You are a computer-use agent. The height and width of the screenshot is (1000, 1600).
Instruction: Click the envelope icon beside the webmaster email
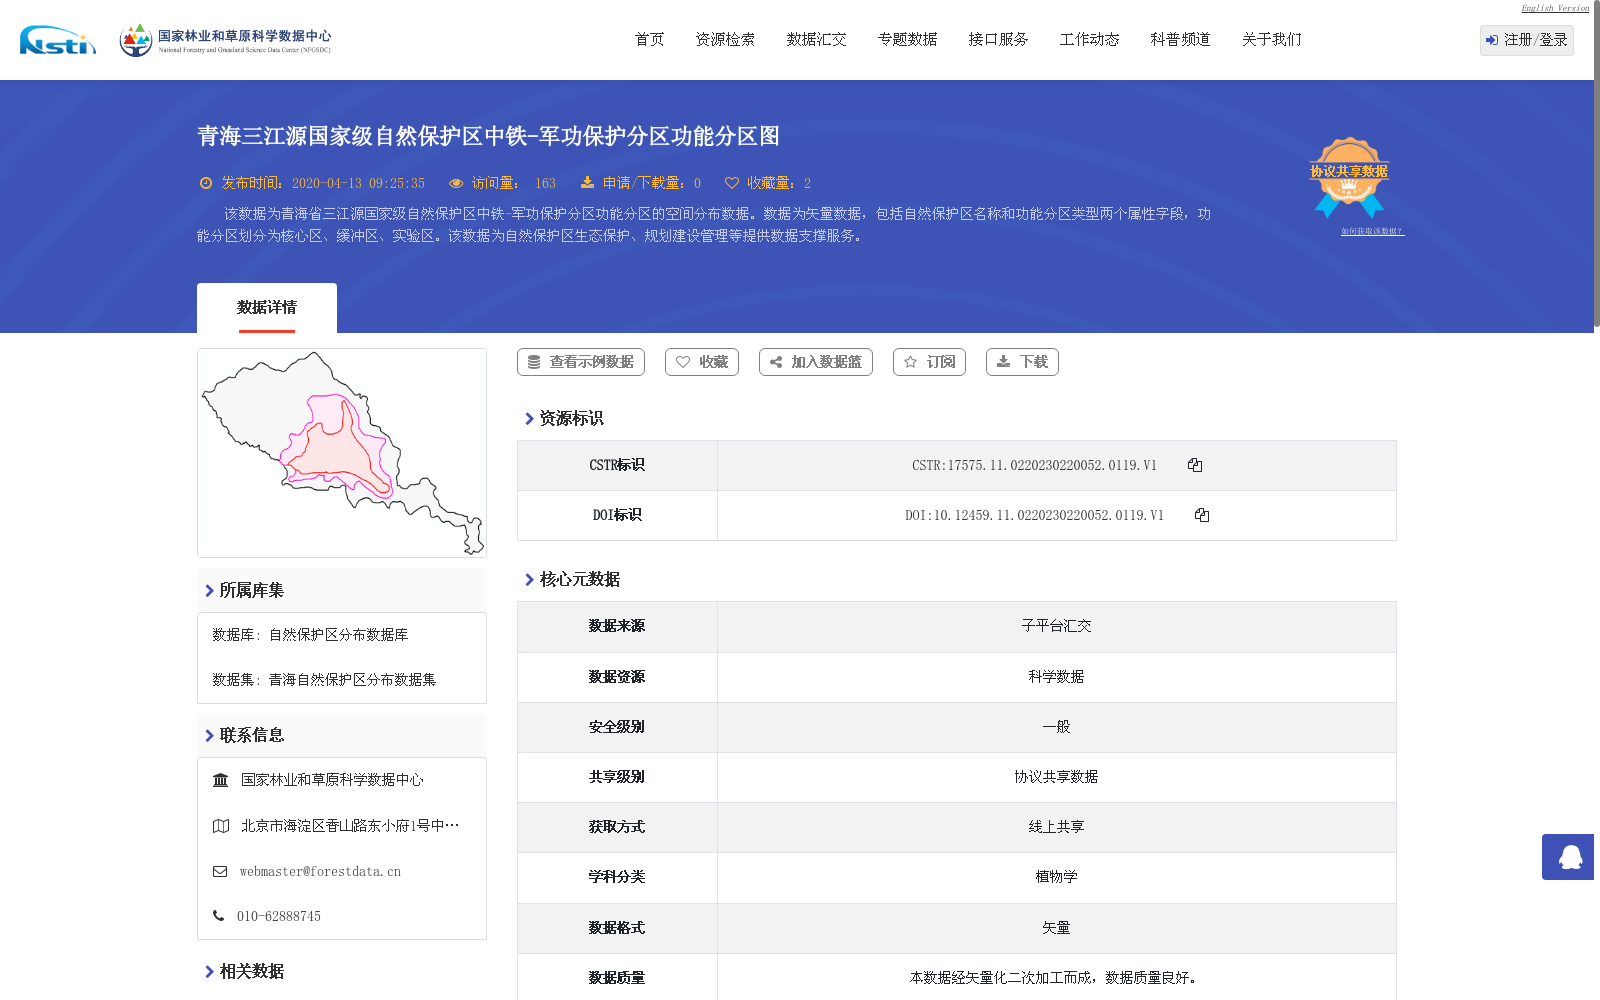(x=220, y=872)
